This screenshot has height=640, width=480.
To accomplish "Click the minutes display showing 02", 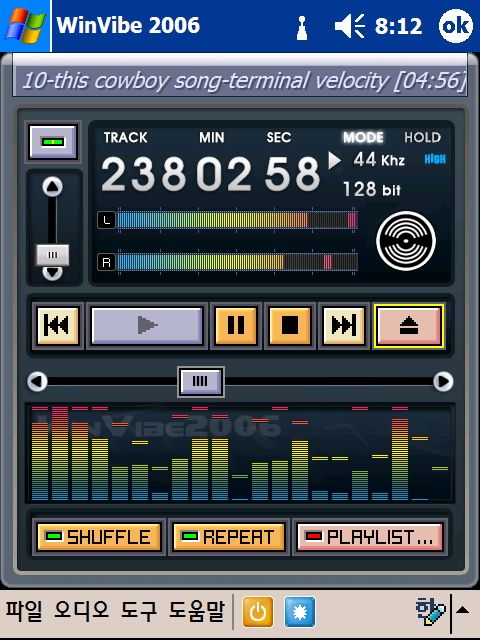I will click(224, 175).
